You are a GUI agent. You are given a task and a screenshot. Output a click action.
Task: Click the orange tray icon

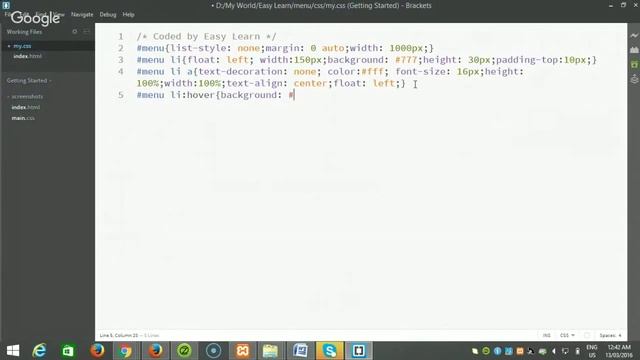520,351
